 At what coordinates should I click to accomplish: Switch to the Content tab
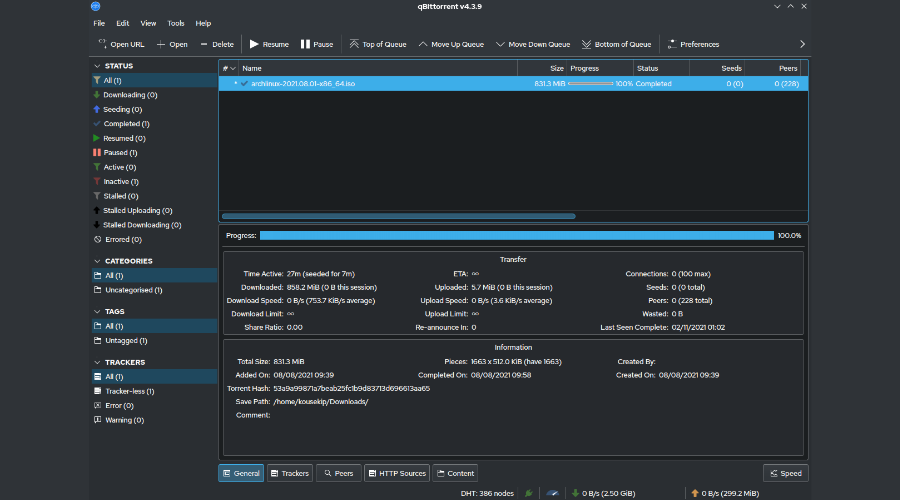click(455, 473)
